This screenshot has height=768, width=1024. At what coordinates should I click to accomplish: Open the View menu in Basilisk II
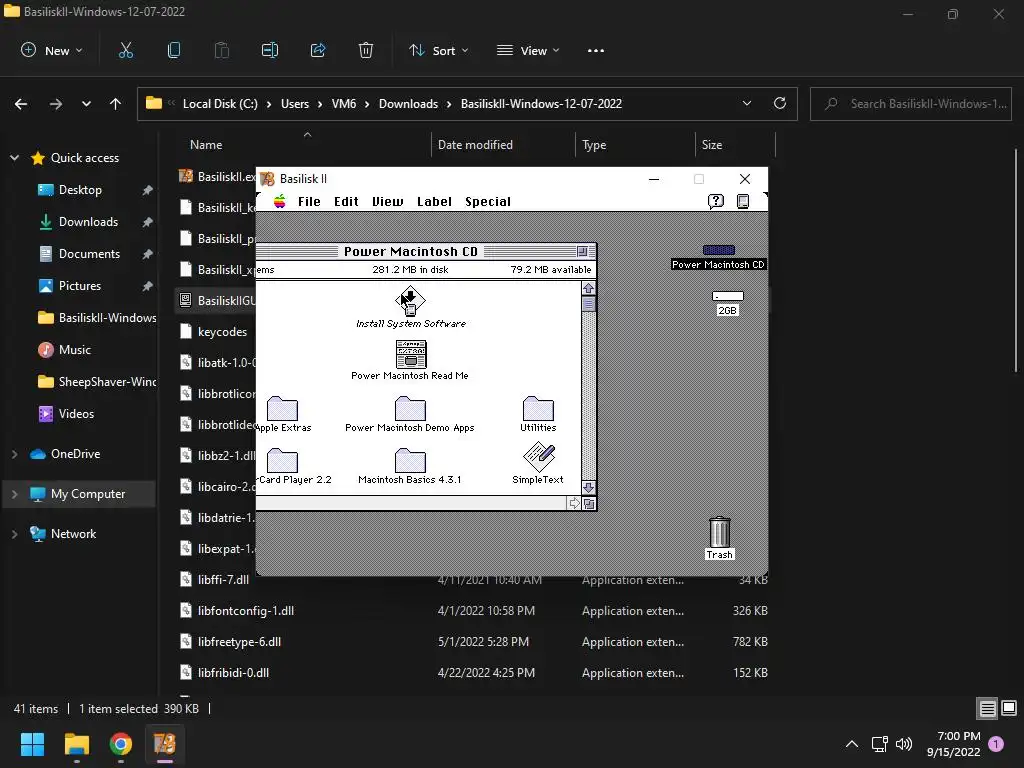[x=387, y=202]
